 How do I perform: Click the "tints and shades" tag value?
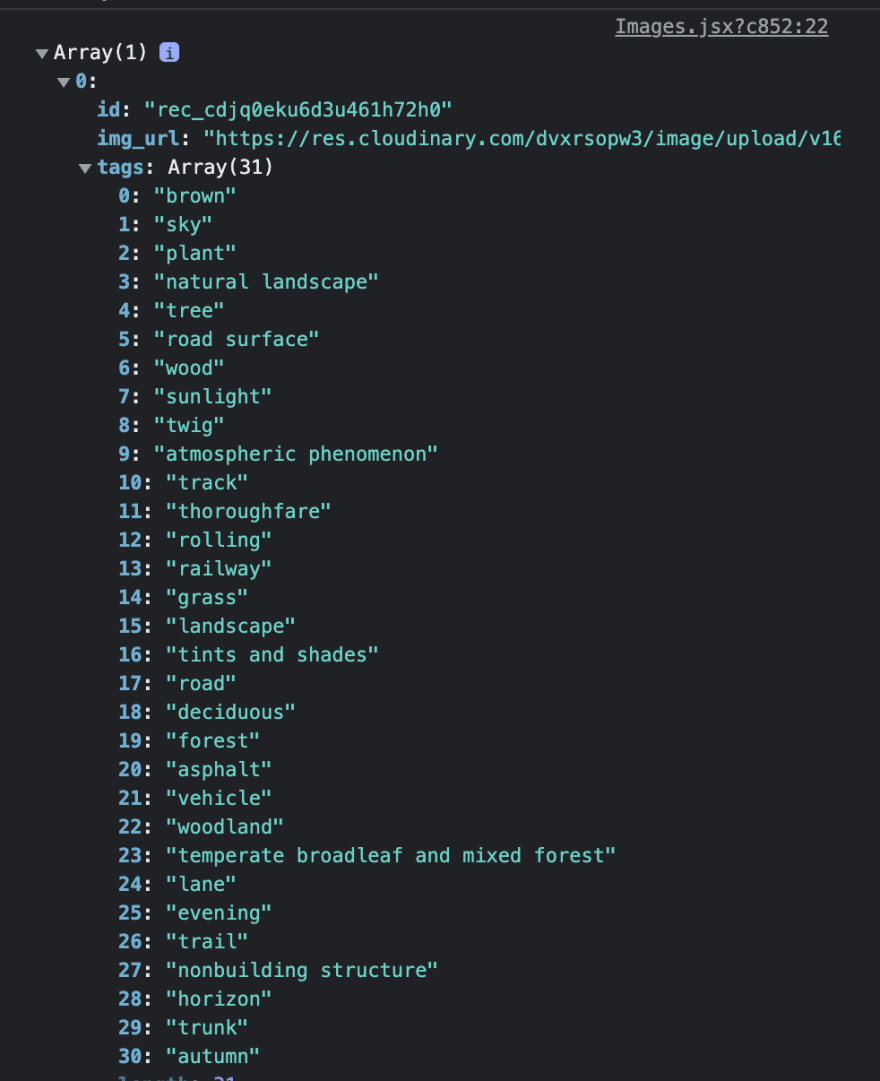tap(277, 654)
